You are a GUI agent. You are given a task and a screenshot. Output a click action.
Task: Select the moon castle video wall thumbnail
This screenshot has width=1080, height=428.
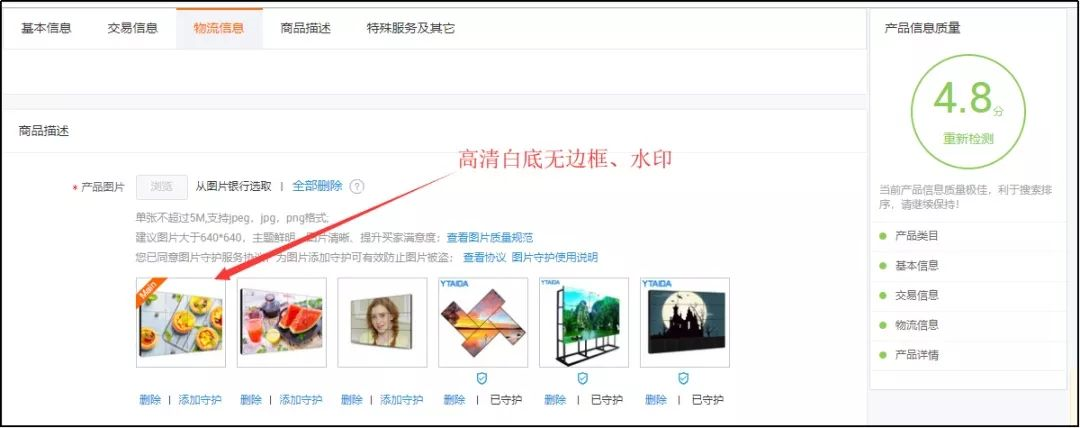tap(685, 323)
